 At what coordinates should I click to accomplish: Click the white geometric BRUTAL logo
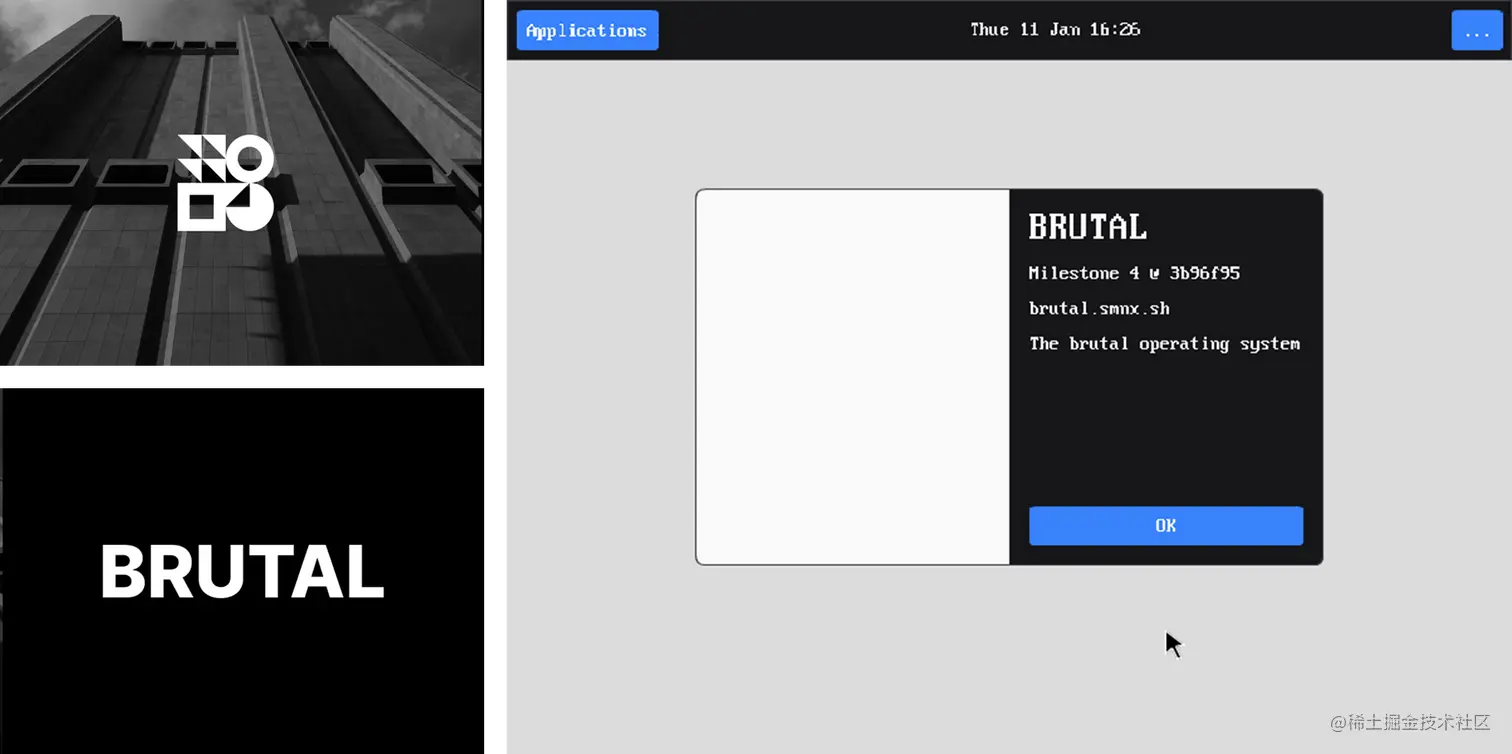coord(226,183)
